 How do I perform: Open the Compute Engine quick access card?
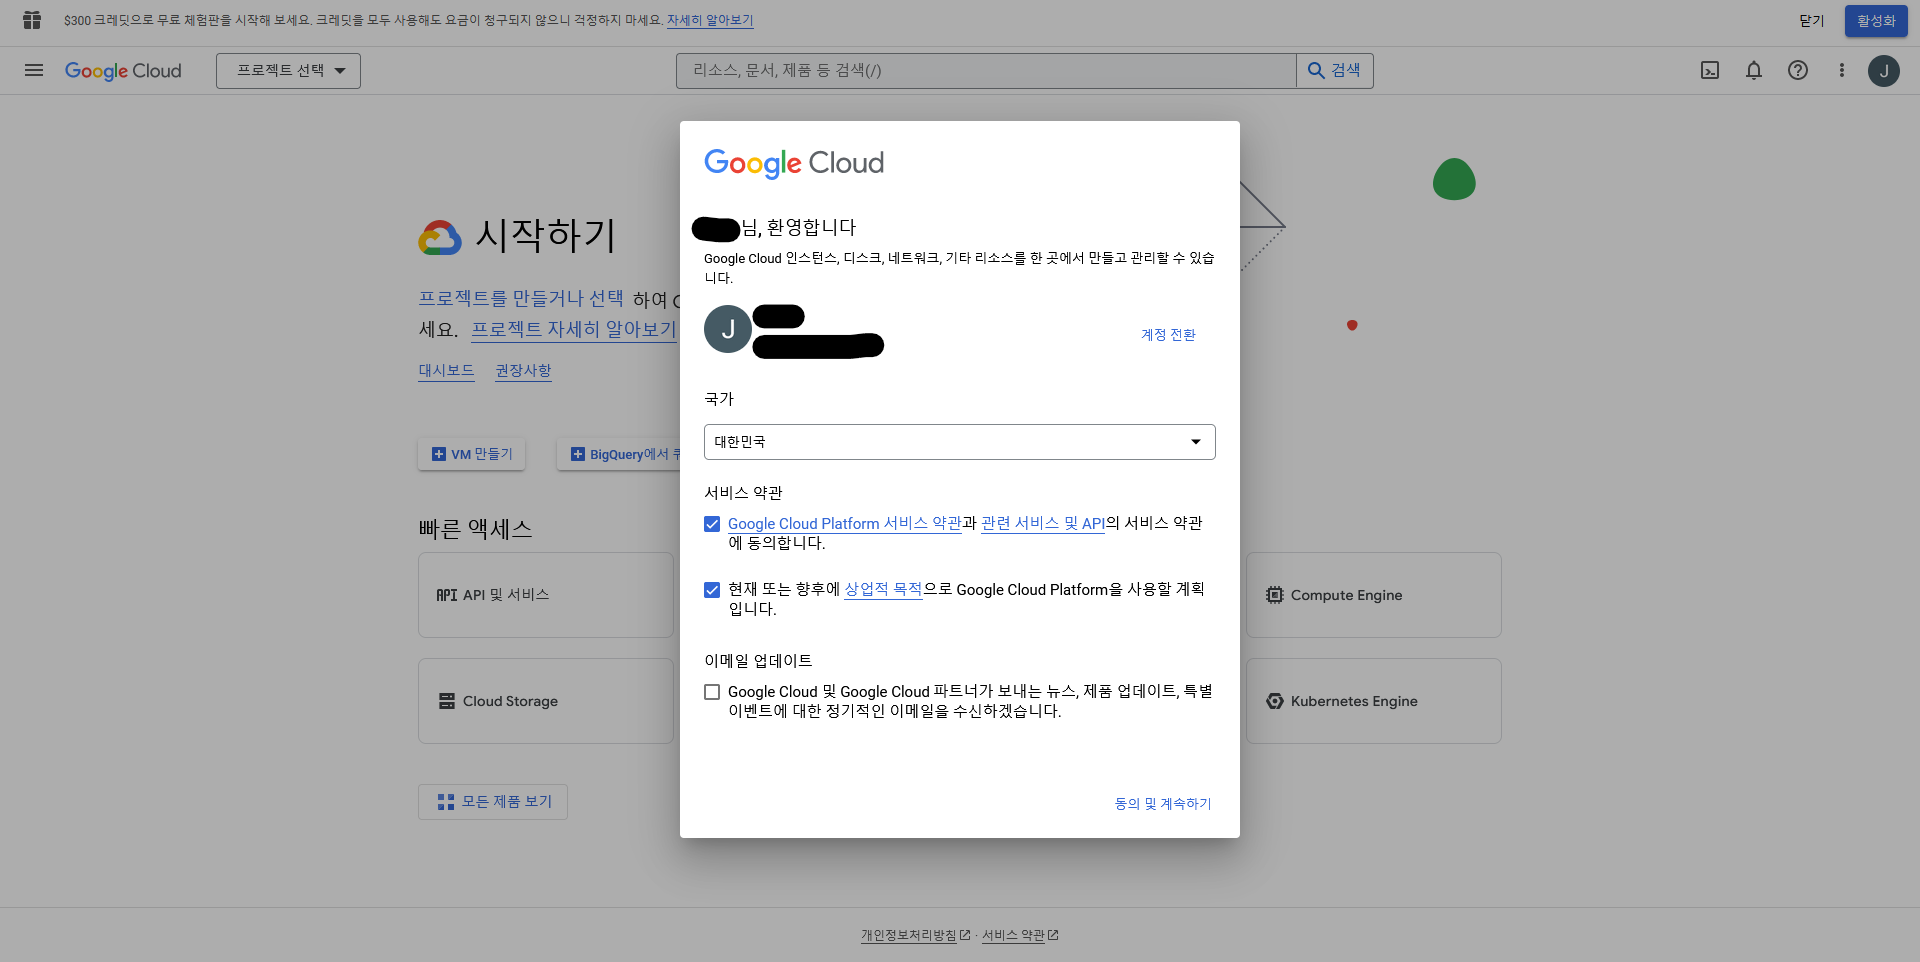click(x=1374, y=595)
